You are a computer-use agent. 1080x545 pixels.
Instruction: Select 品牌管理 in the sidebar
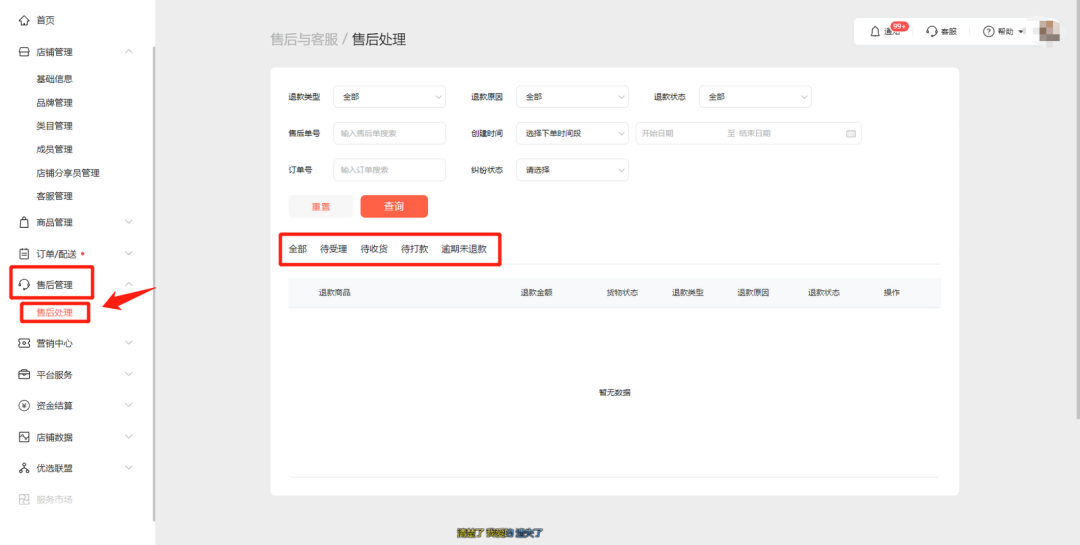[54, 102]
